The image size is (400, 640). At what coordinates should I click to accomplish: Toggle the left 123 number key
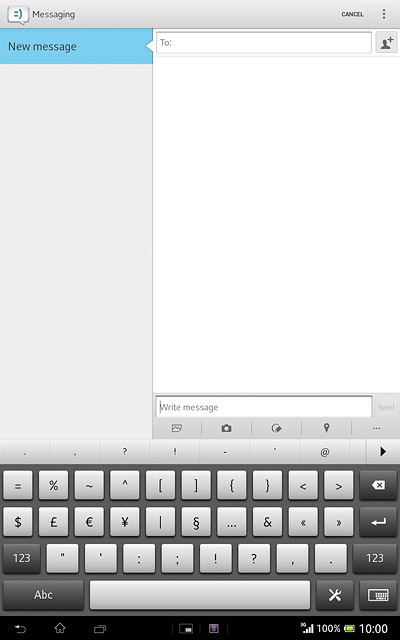pyautogui.click(x=22, y=558)
